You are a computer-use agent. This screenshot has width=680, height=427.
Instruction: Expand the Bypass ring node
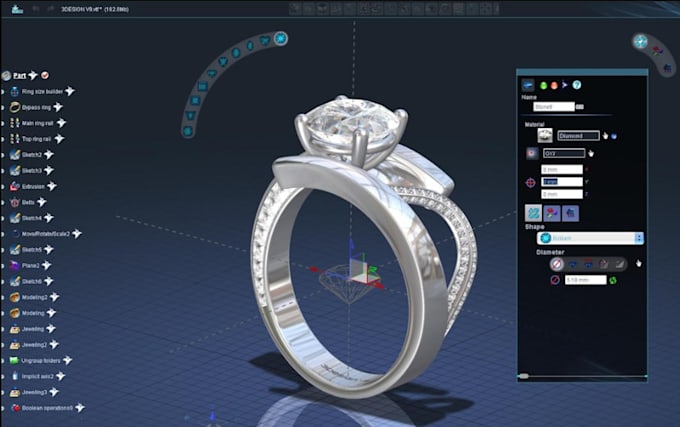tap(3, 108)
